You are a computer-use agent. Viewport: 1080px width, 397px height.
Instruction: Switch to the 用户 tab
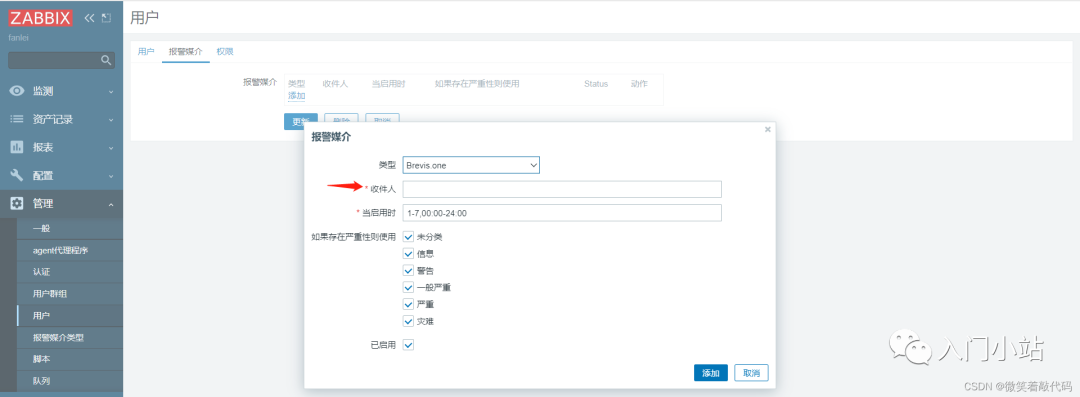[146, 52]
